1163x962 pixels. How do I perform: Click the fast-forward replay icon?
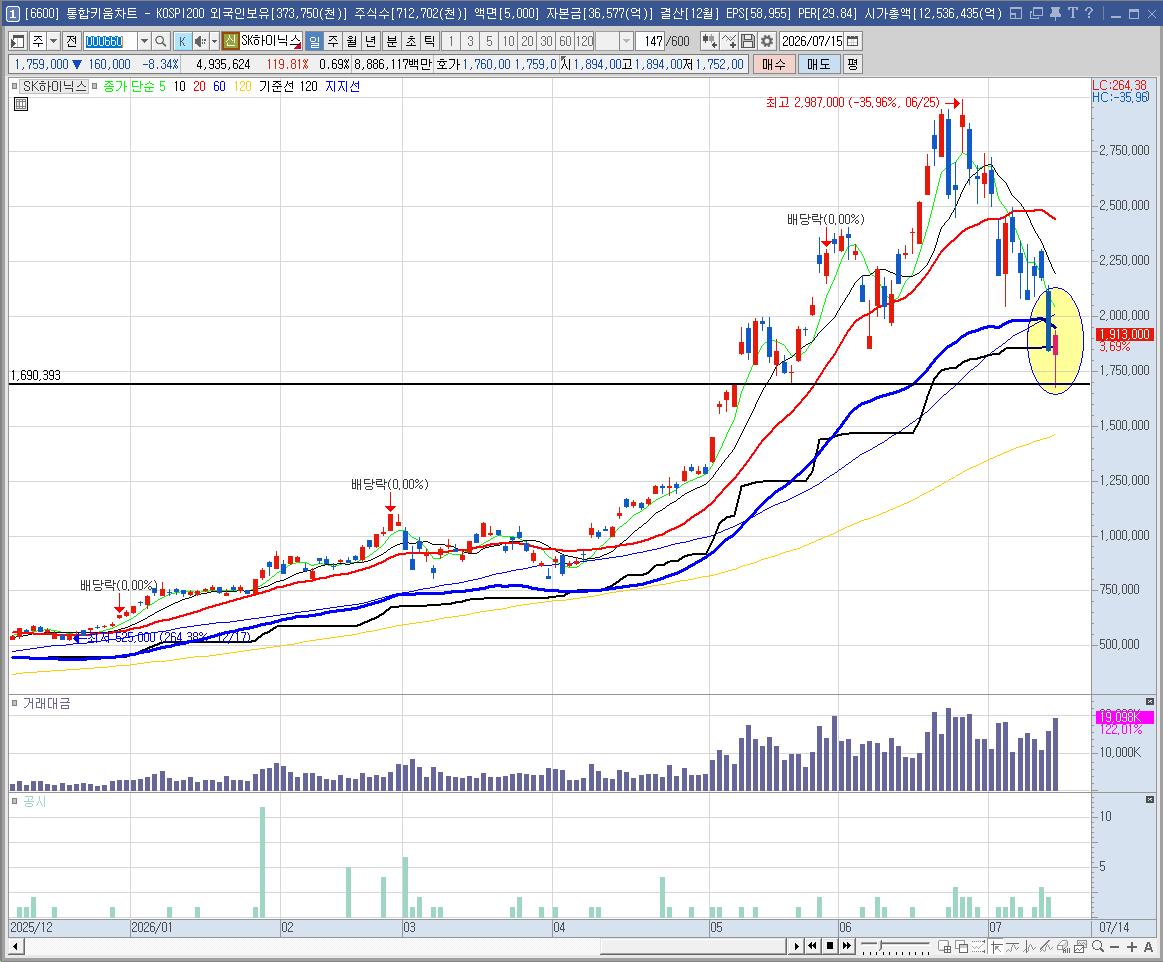[x=846, y=946]
